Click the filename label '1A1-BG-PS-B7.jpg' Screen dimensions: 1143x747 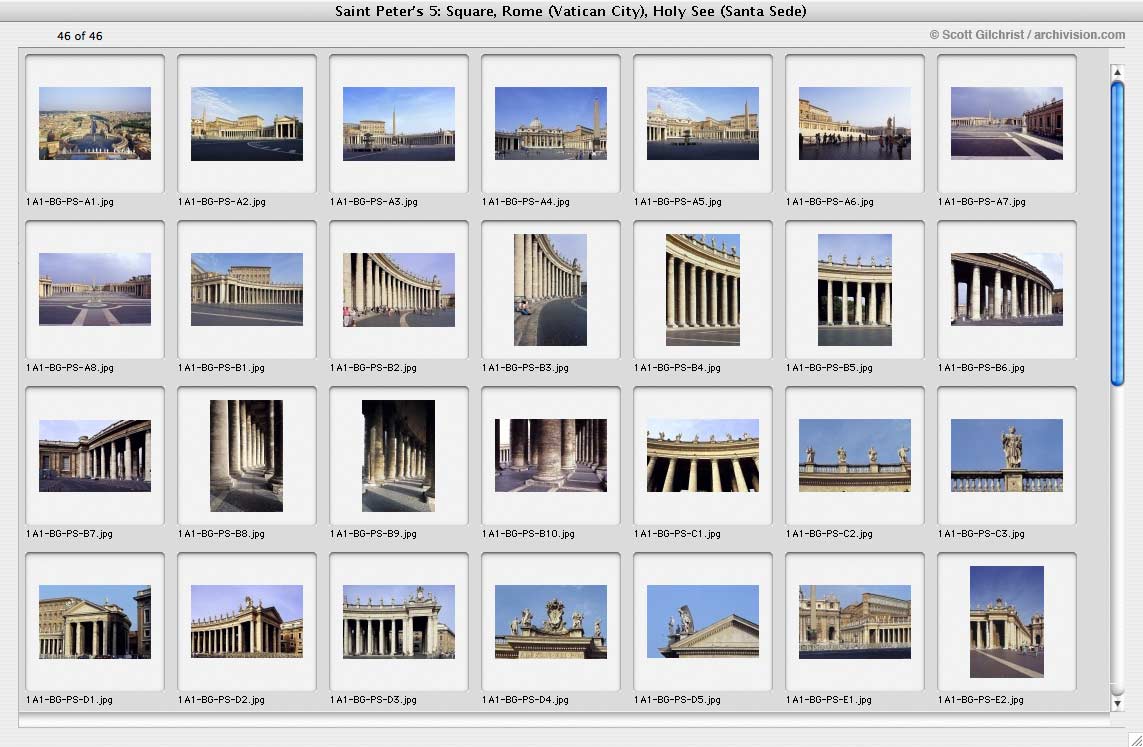pos(69,534)
